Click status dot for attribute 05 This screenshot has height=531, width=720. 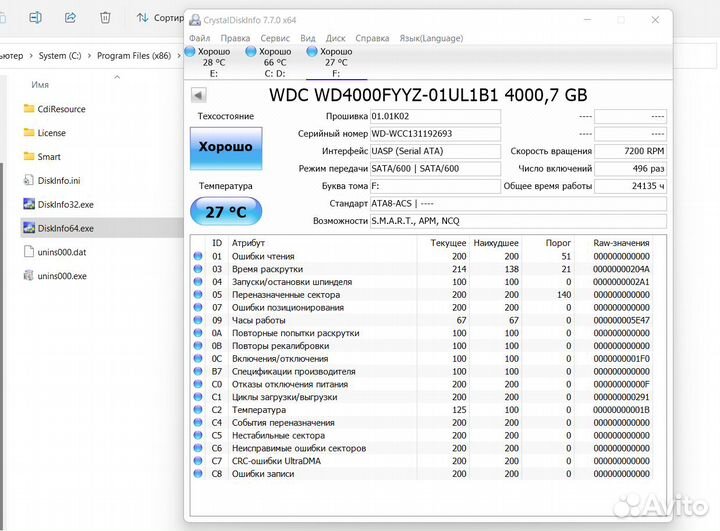pyautogui.click(x=198, y=294)
